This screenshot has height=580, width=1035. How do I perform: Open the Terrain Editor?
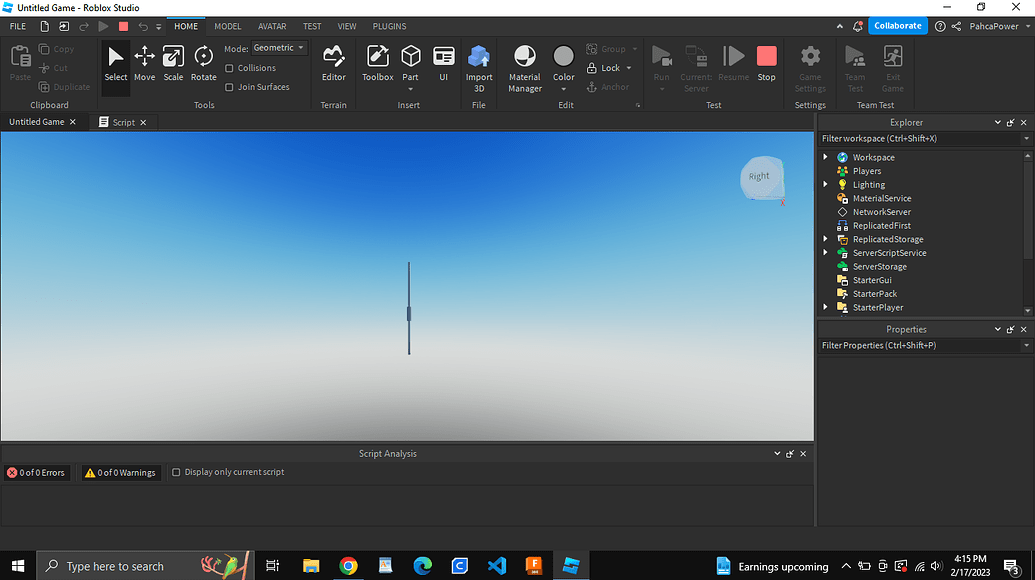[x=333, y=65]
